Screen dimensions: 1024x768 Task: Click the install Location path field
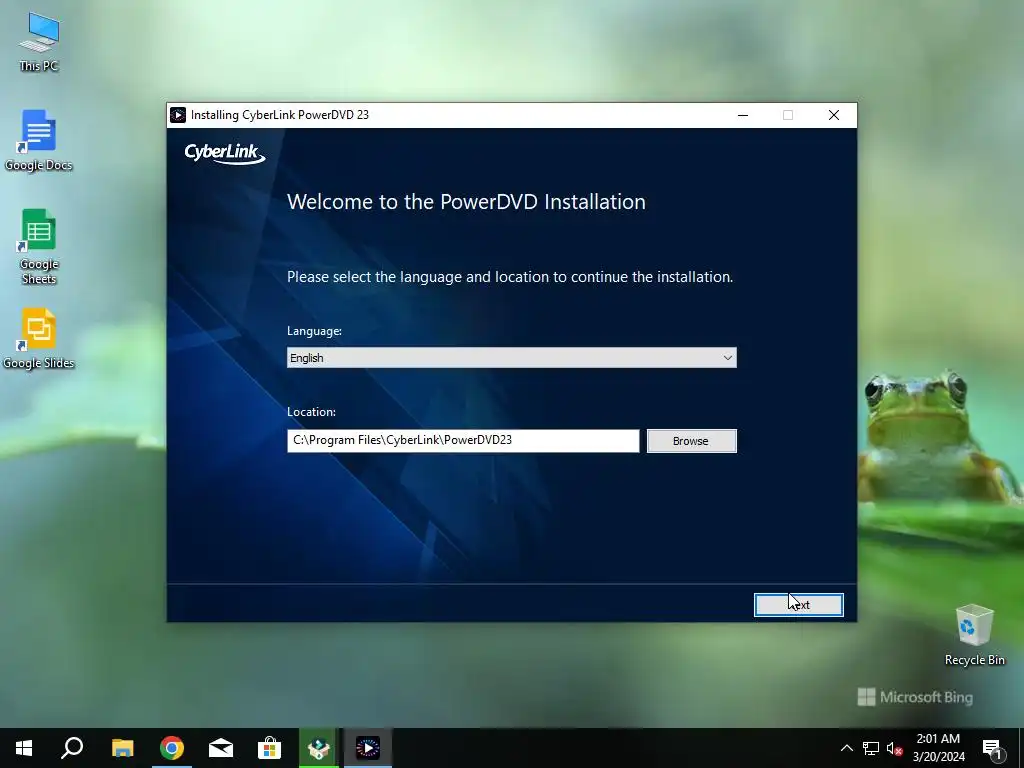pos(462,441)
